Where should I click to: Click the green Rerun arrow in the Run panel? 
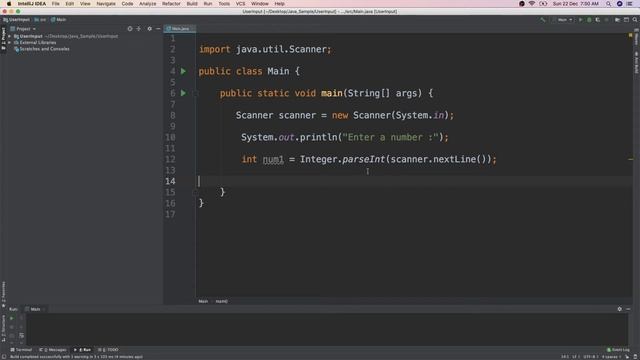click(x=11, y=318)
